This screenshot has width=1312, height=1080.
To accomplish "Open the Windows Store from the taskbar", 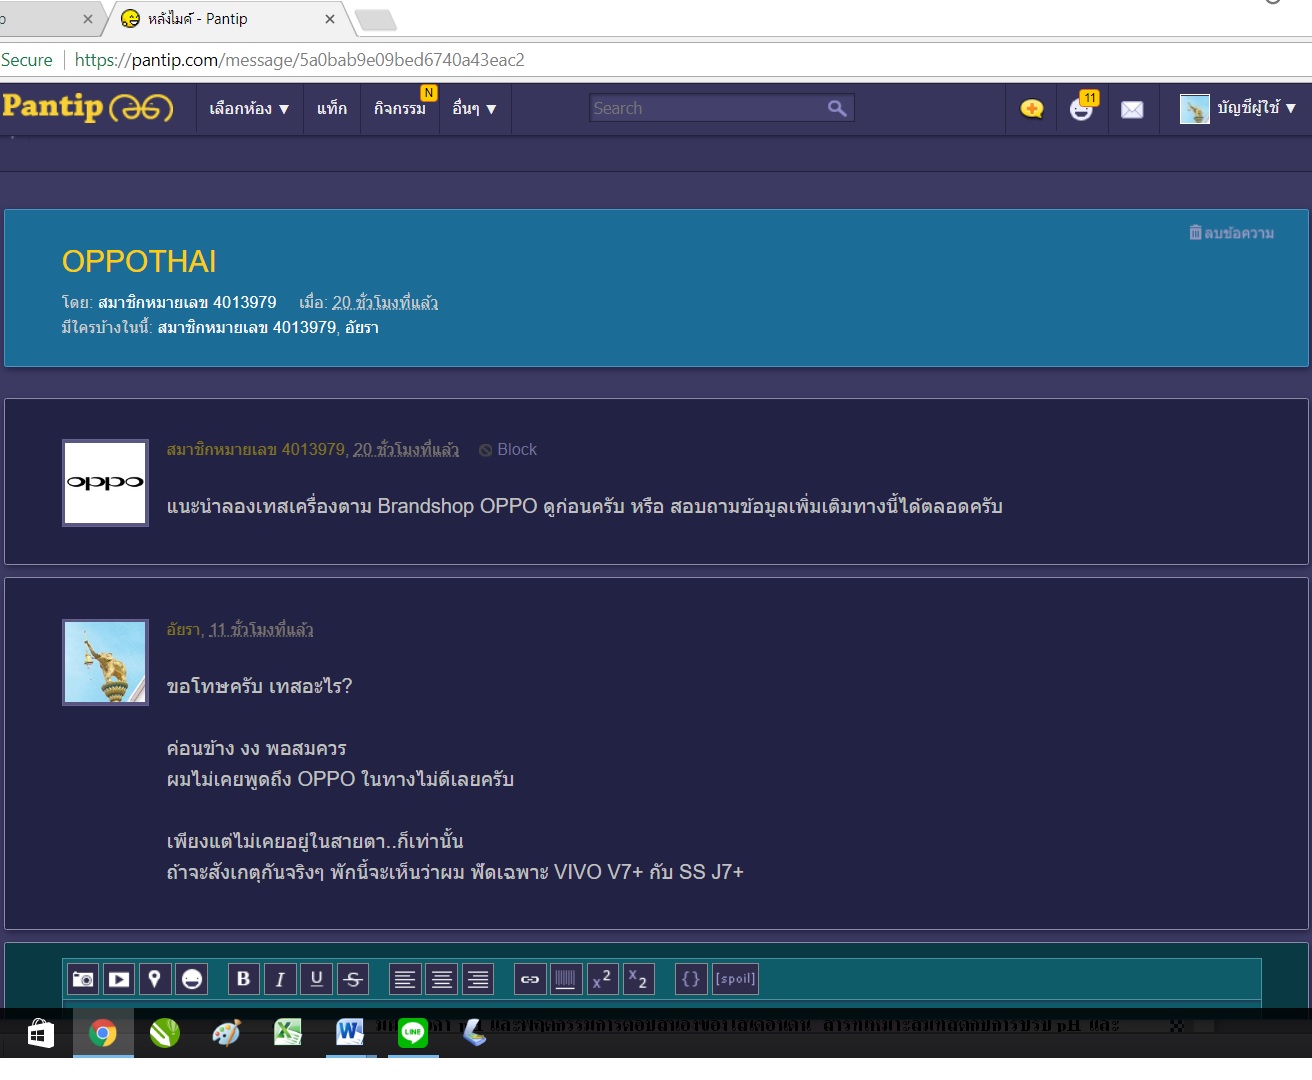I will click(x=40, y=1033).
